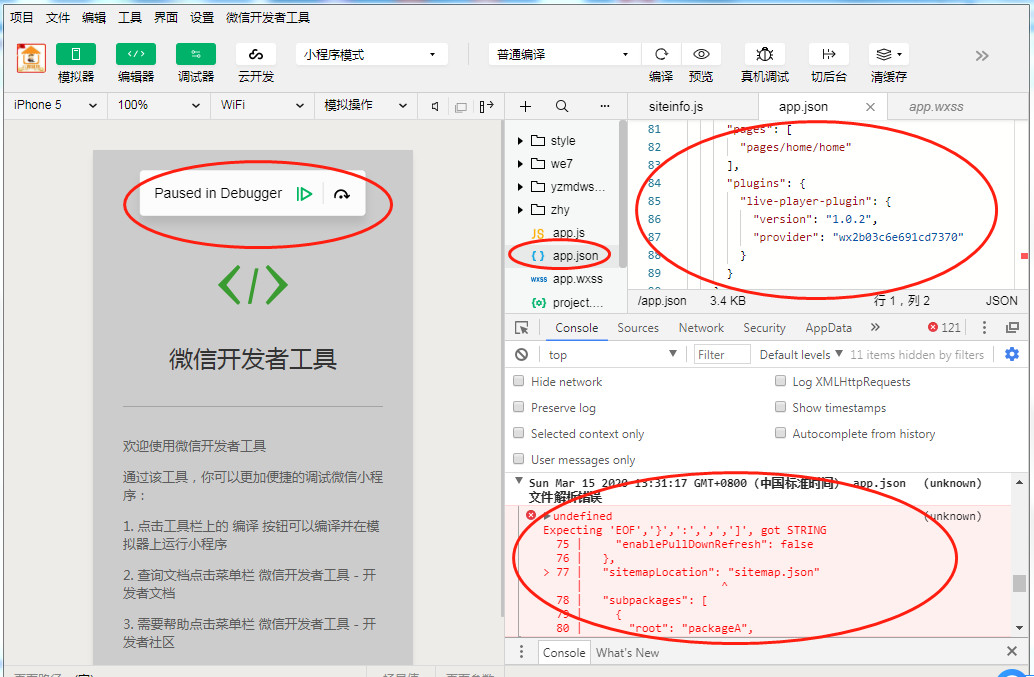Open the console drawer kebab menu
1034x677 pixels.
[x=521, y=652]
